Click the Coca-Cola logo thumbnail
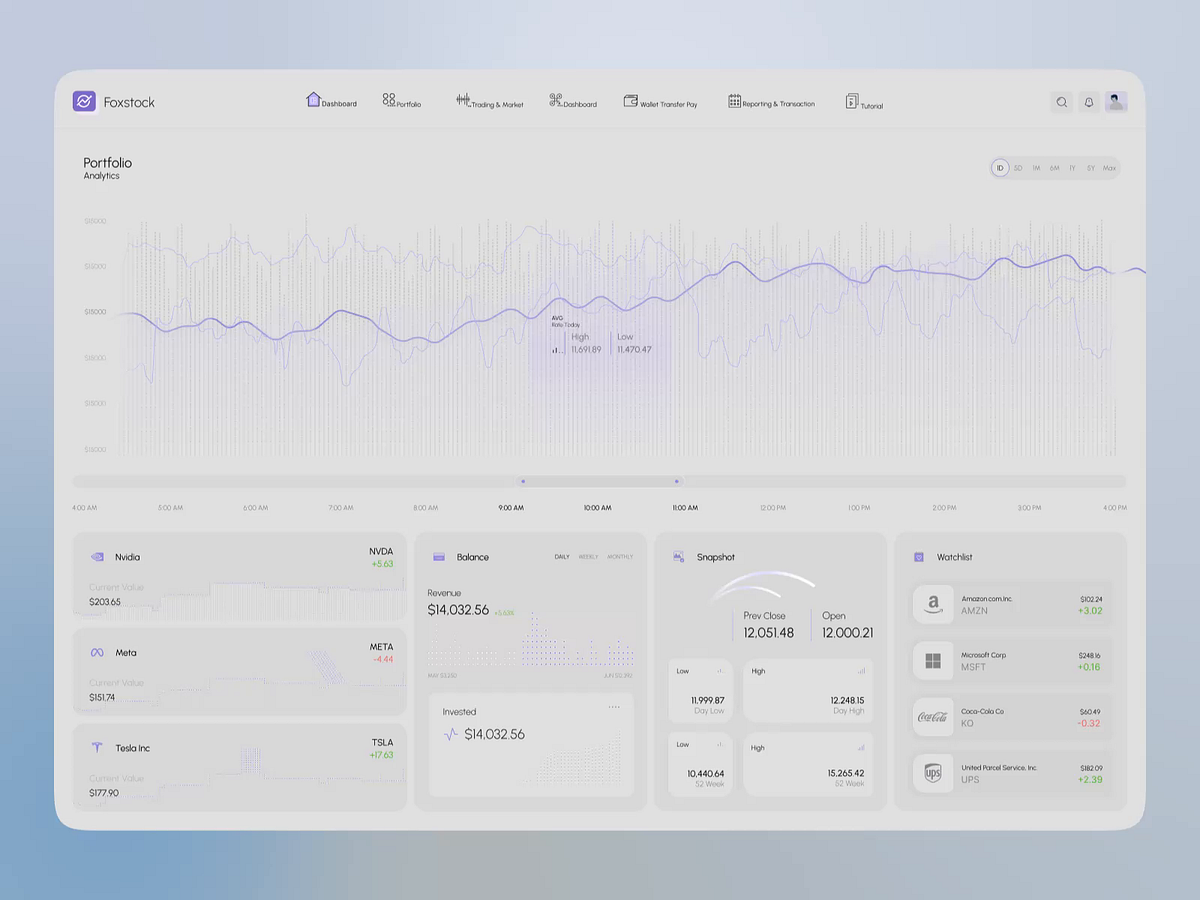This screenshot has width=1200, height=900. point(933,717)
